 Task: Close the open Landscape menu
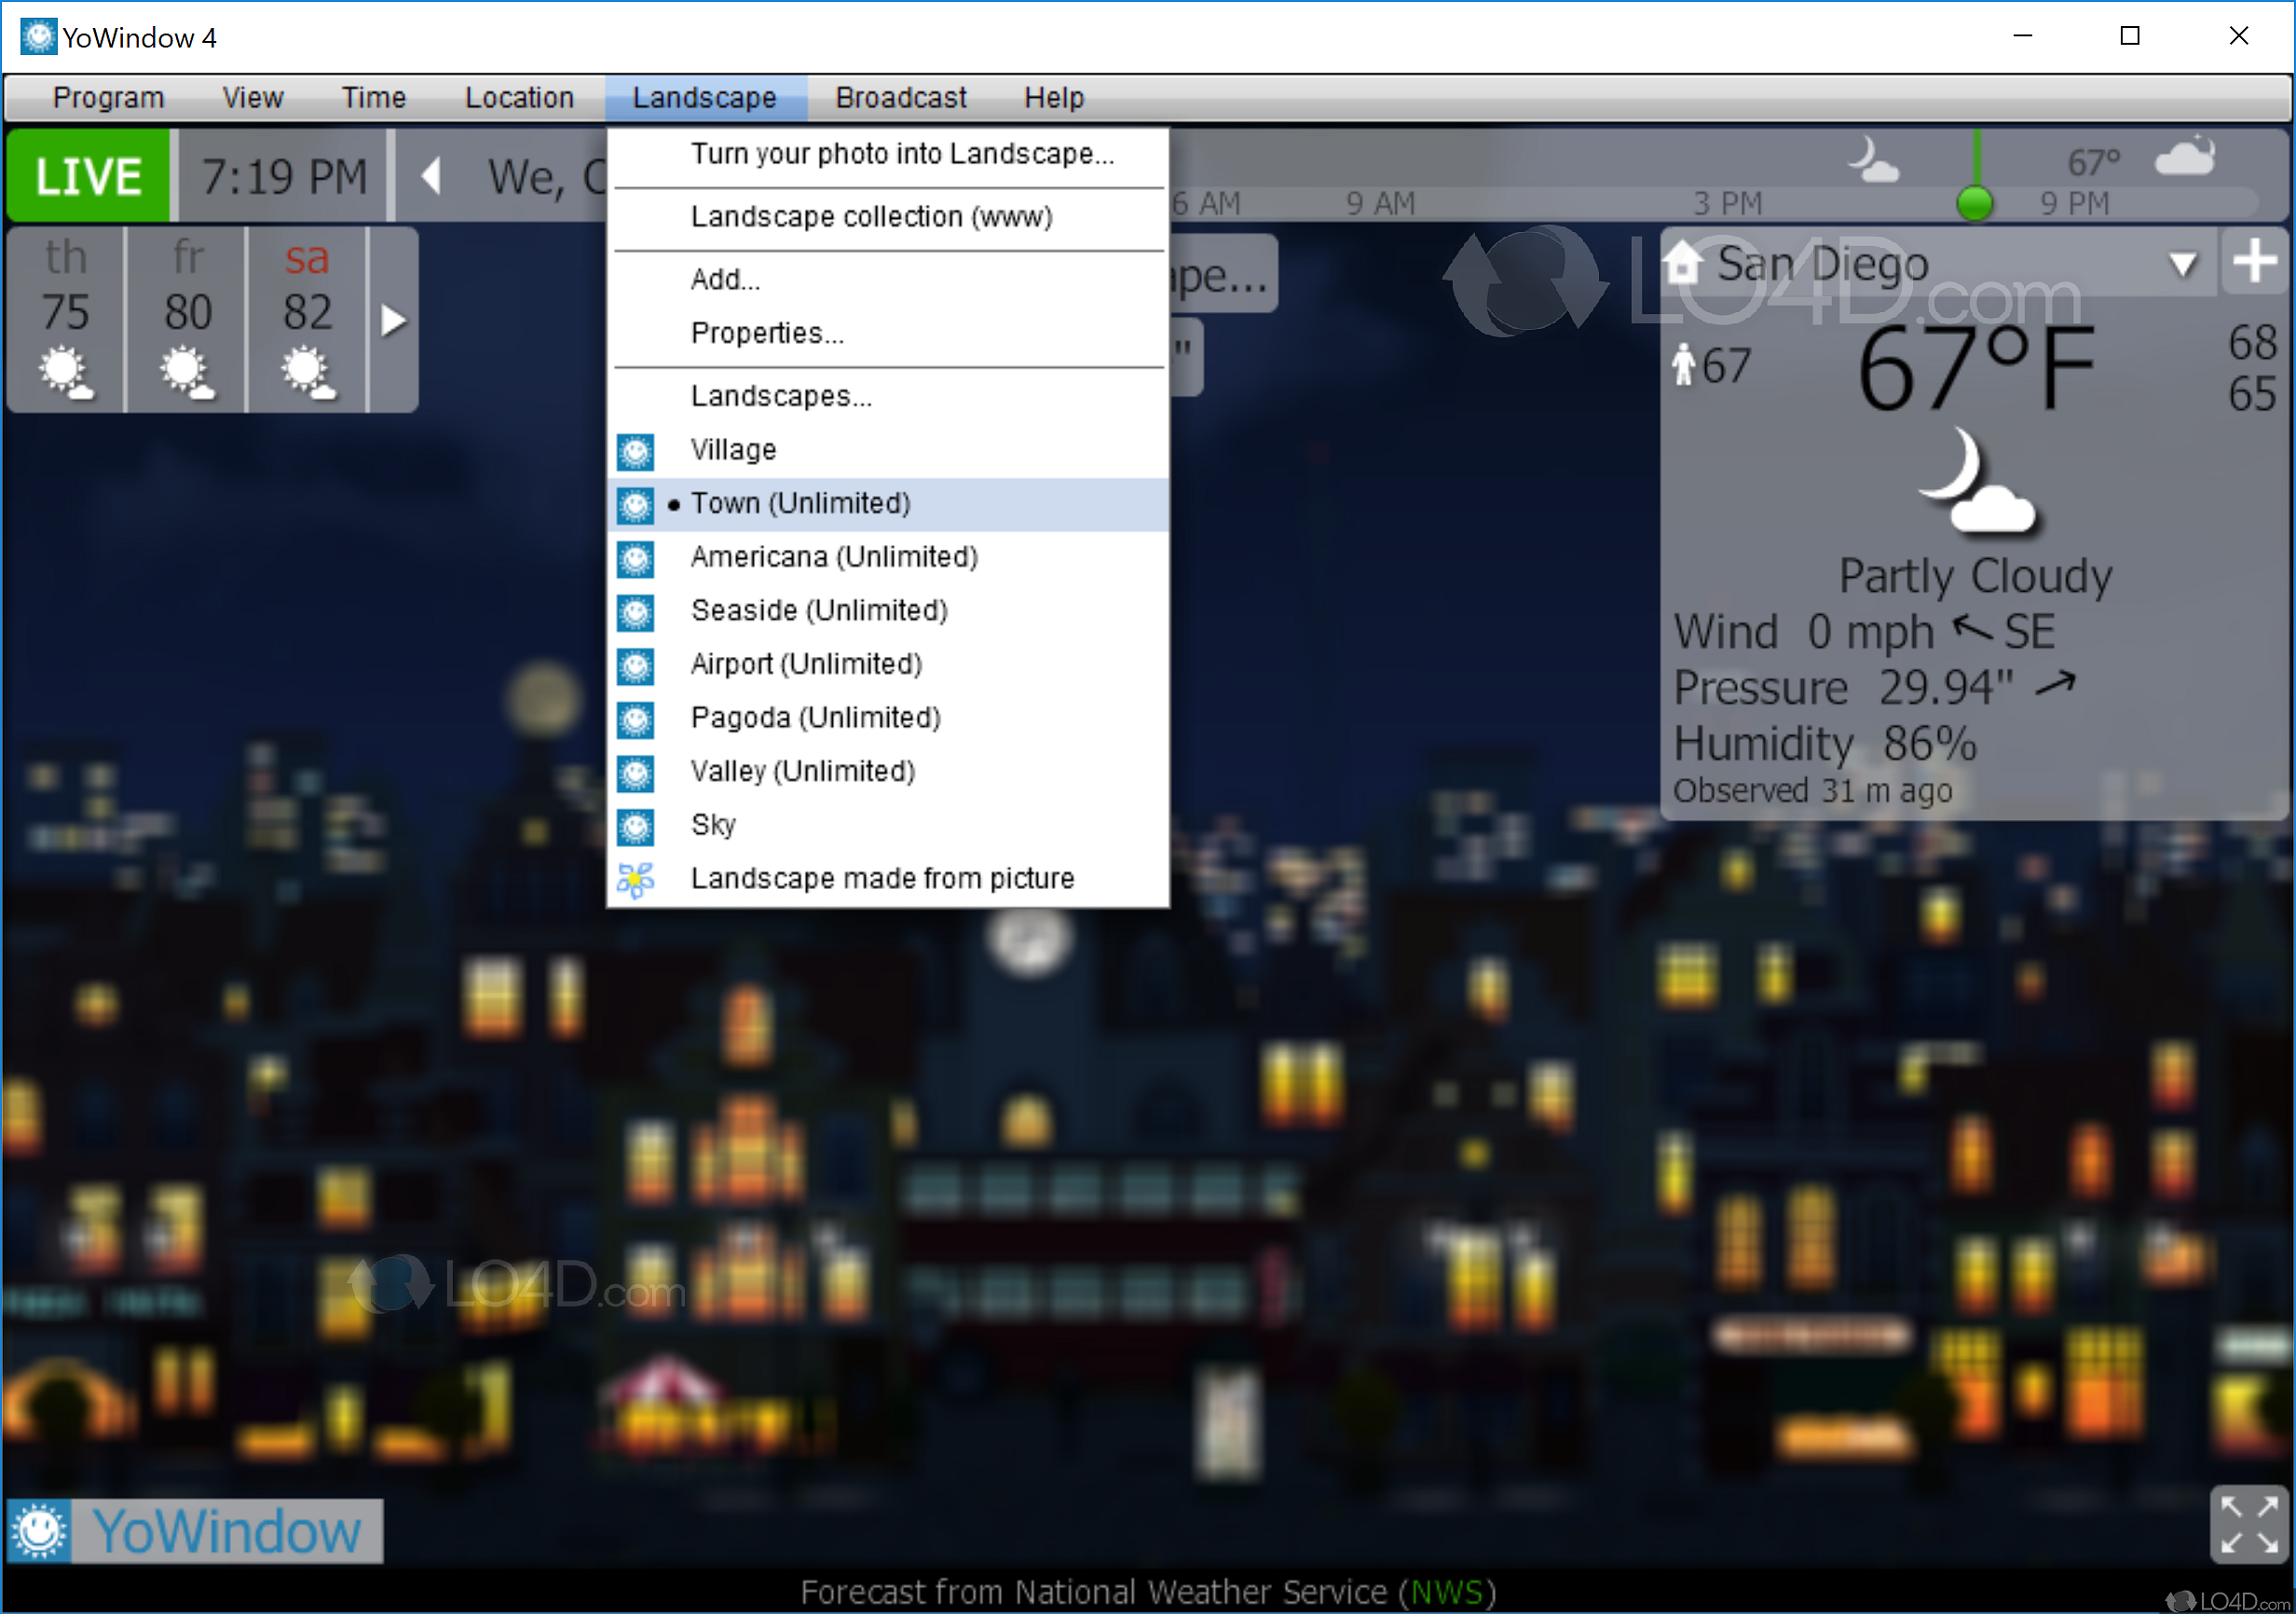click(x=704, y=97)
